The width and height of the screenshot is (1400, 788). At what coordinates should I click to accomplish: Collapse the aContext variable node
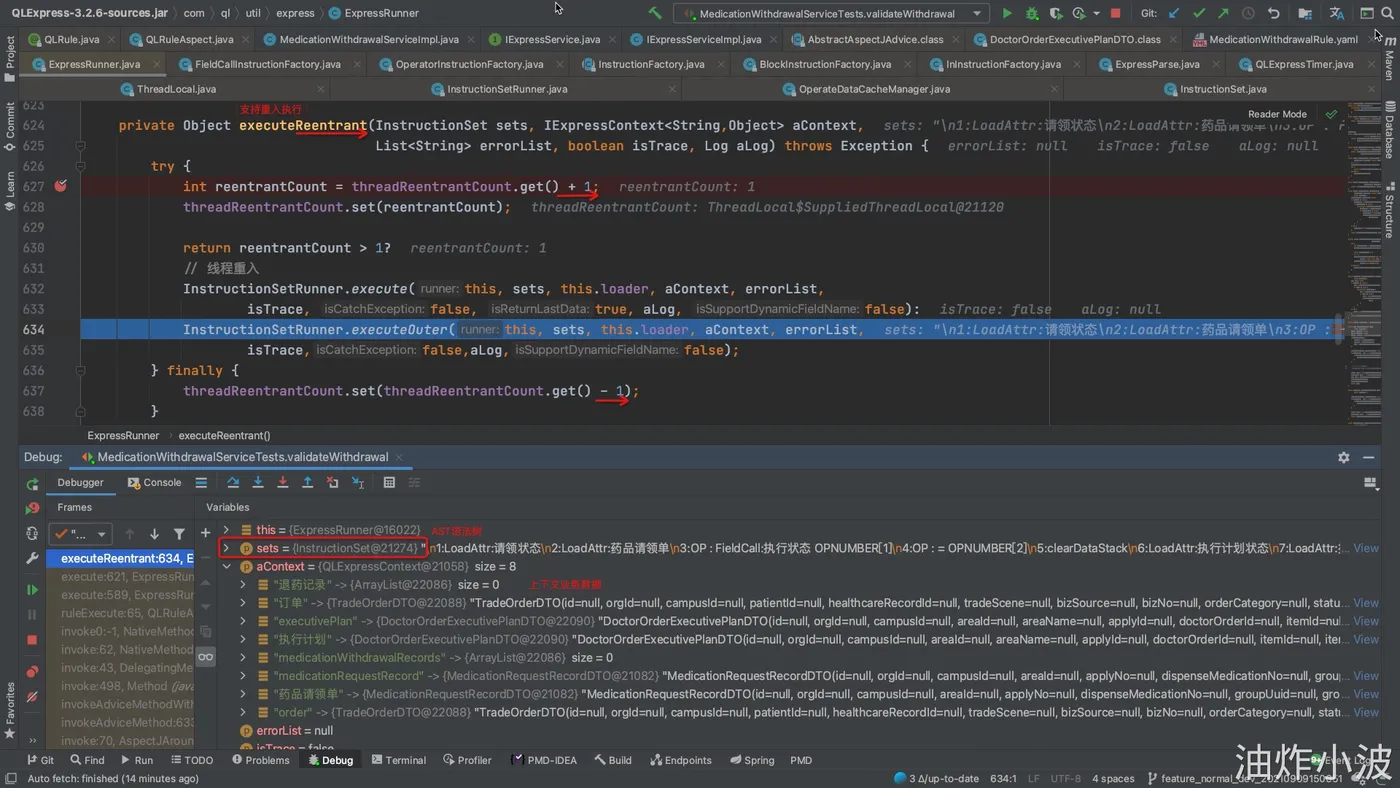click(226, 566)
